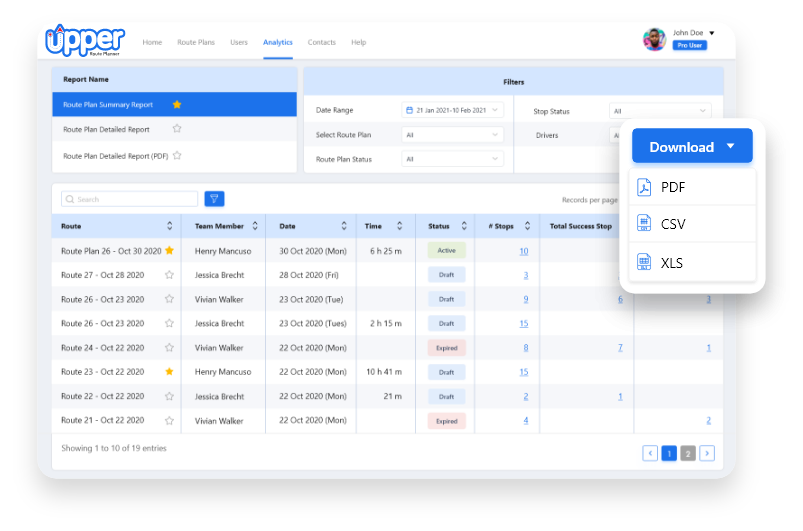Unfavorite Route Plan Summary Report star

(x=177, y=104)
